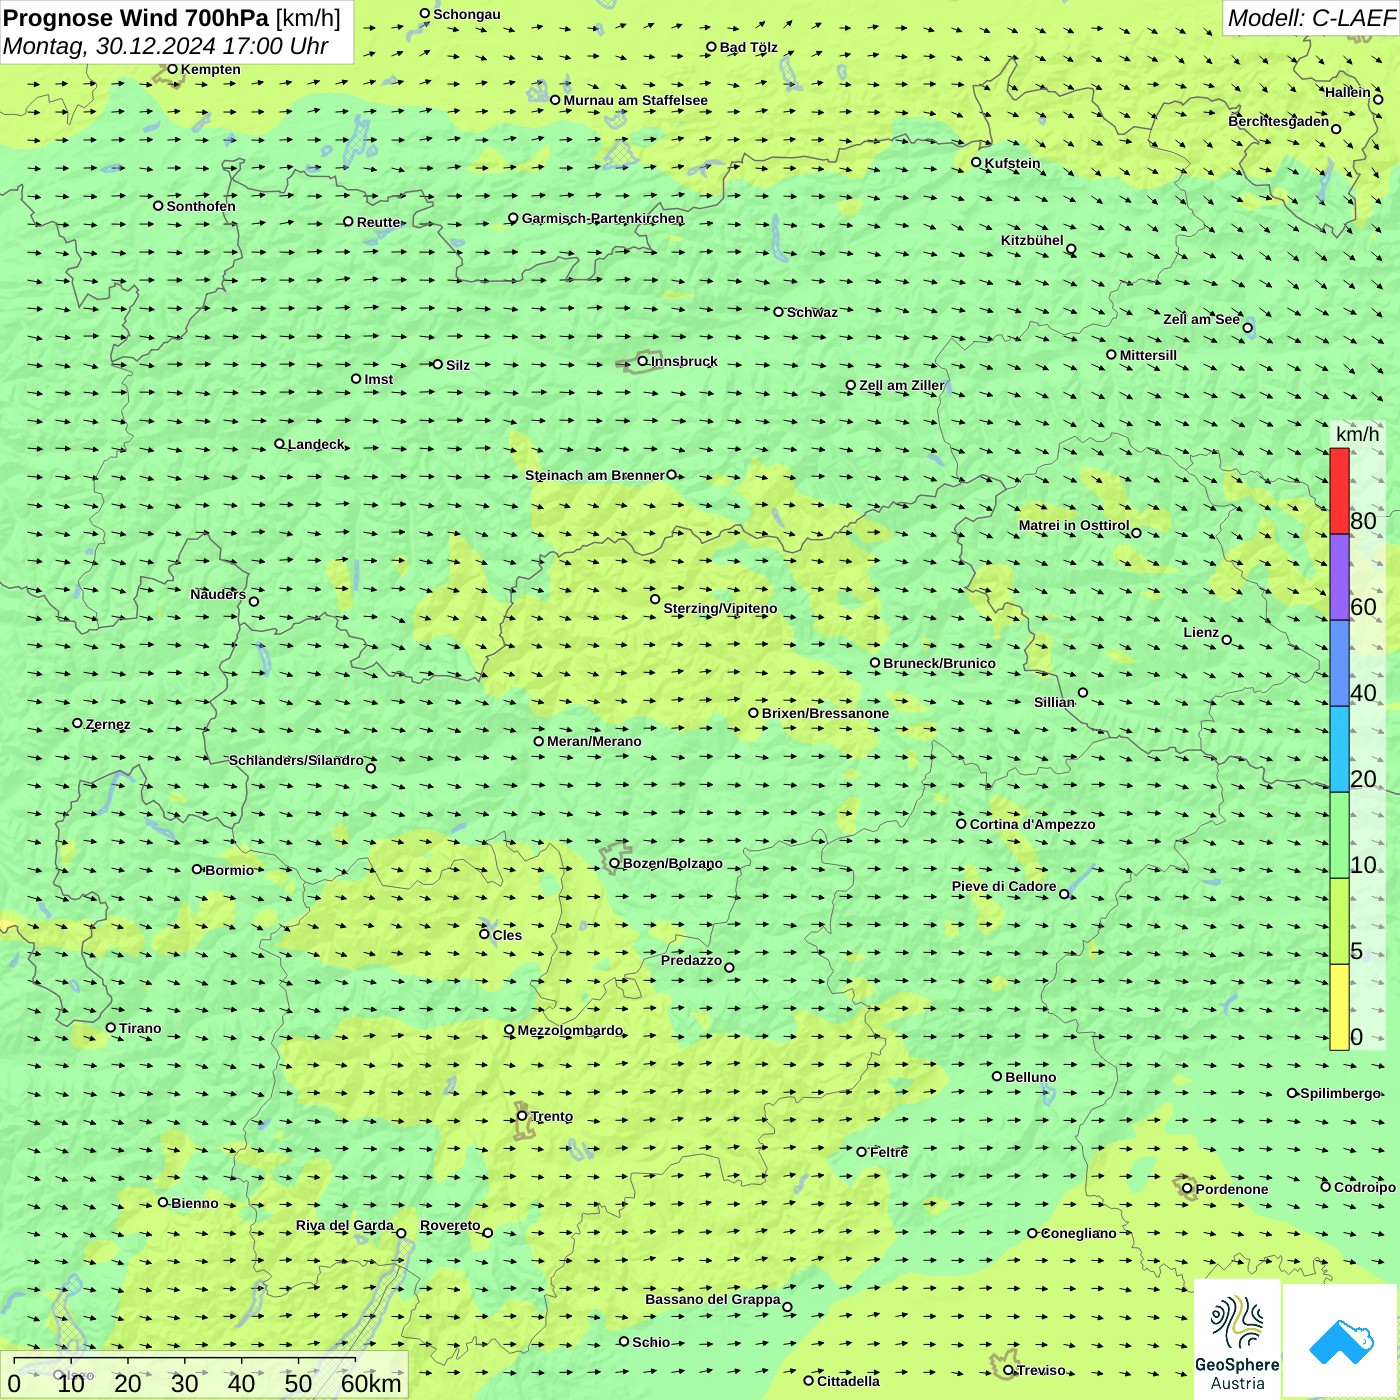Click the 'Bad Tölz' label

tap(749, 47)
